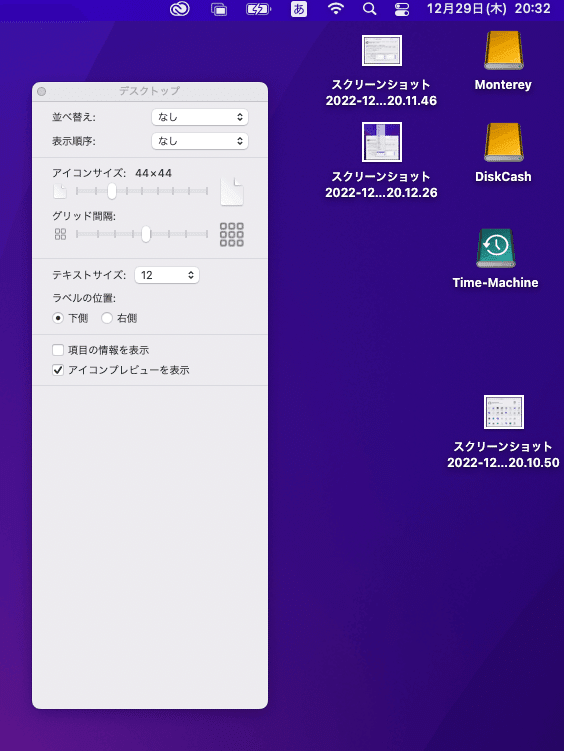
Task: Close the デスクトップ options window
Action: [42, 91]
